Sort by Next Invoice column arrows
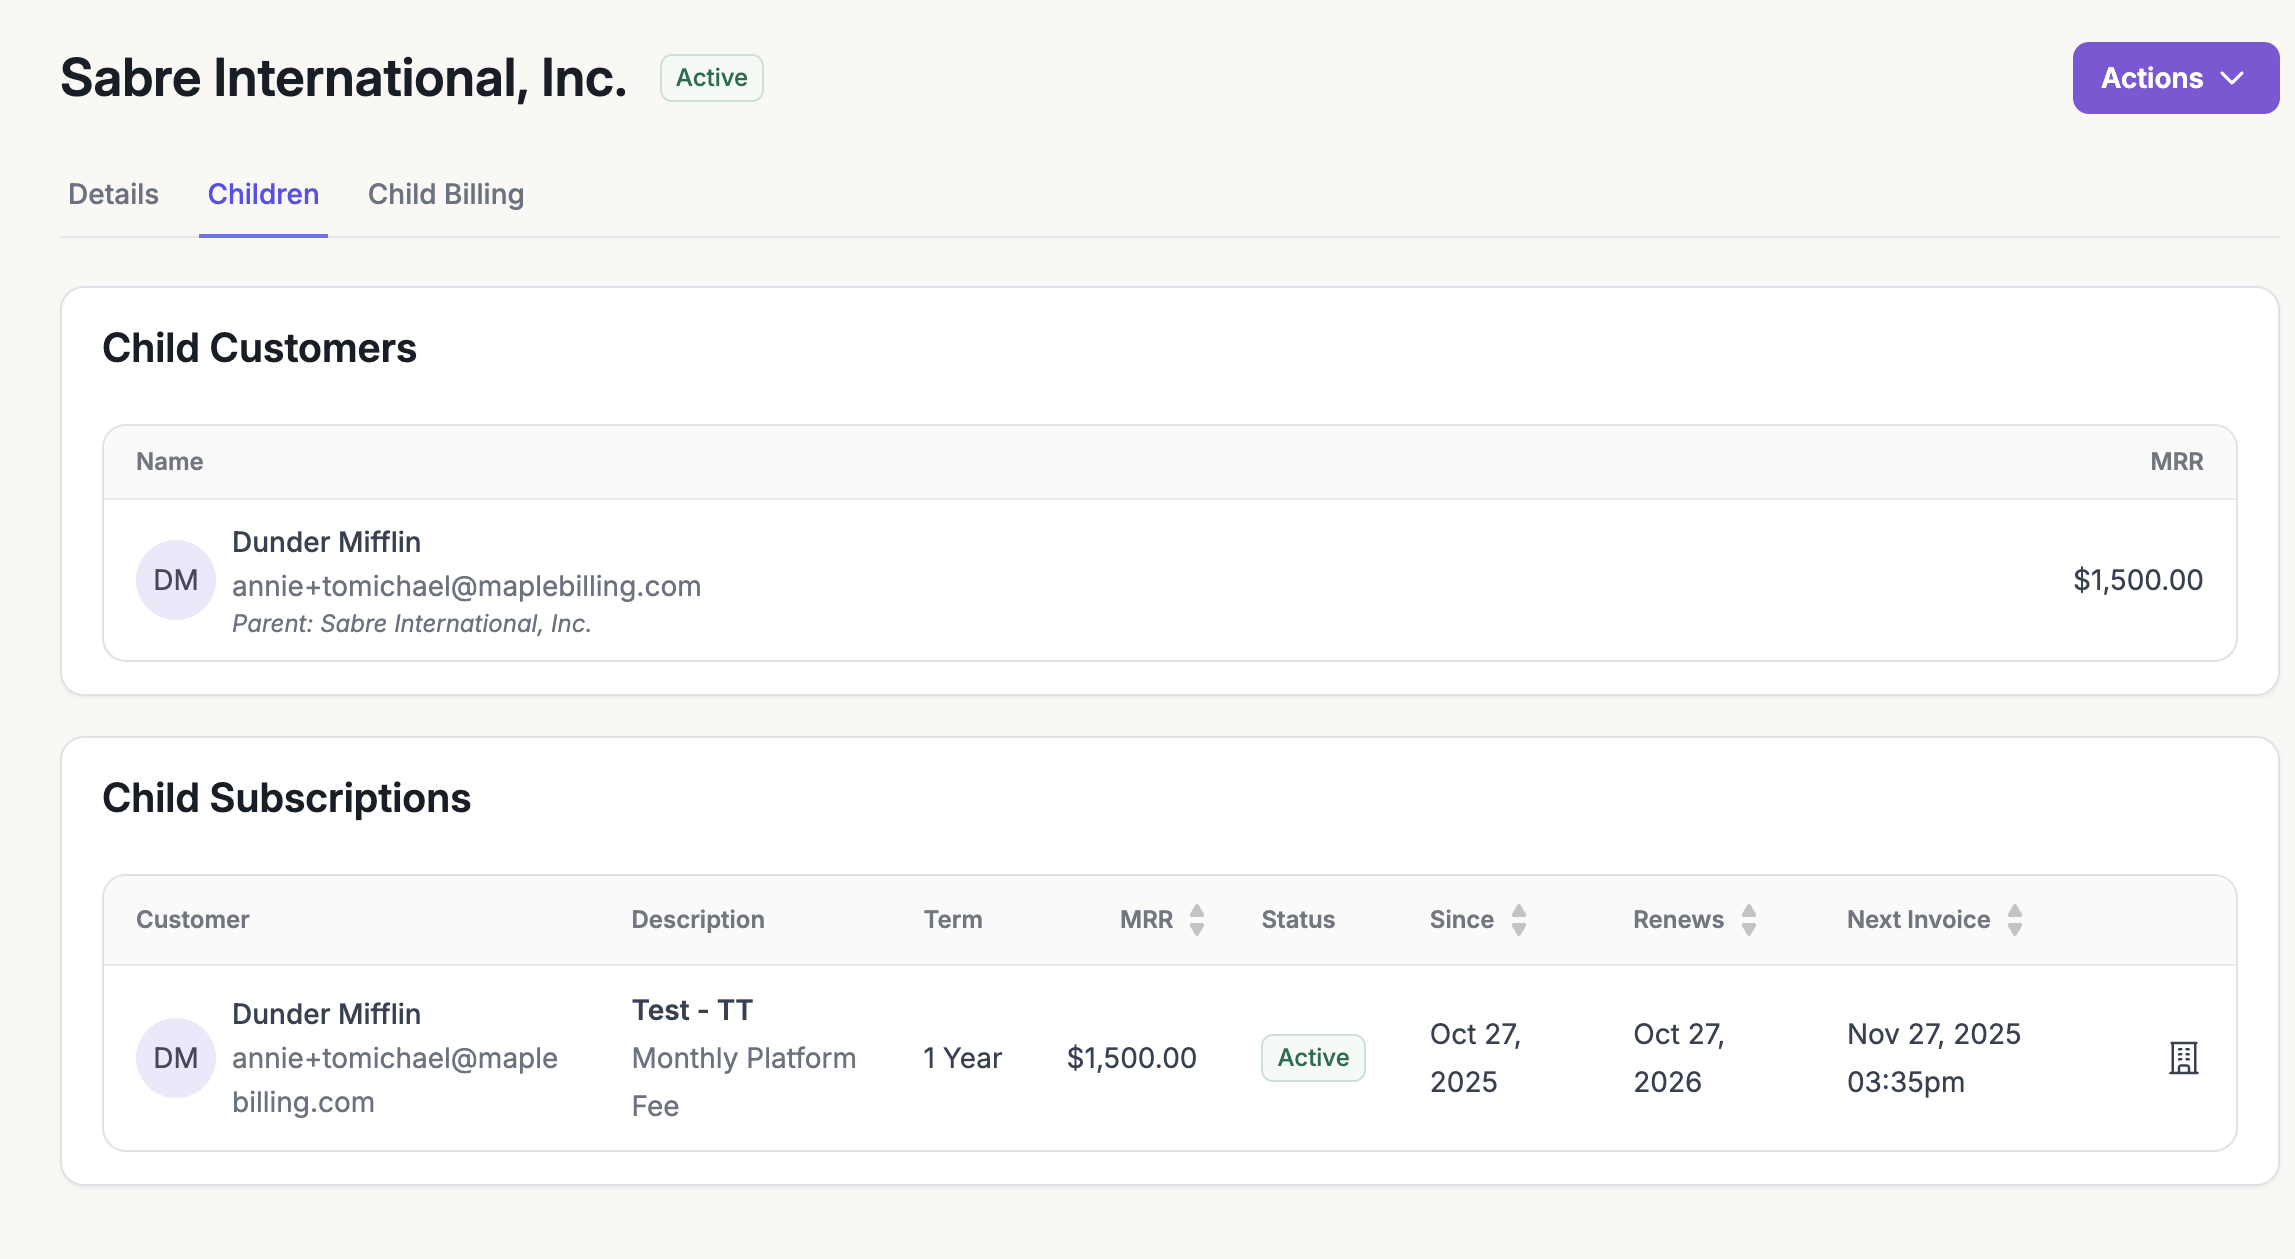The width and height of the screenshot is (2295, 1259). point(2014,920)
